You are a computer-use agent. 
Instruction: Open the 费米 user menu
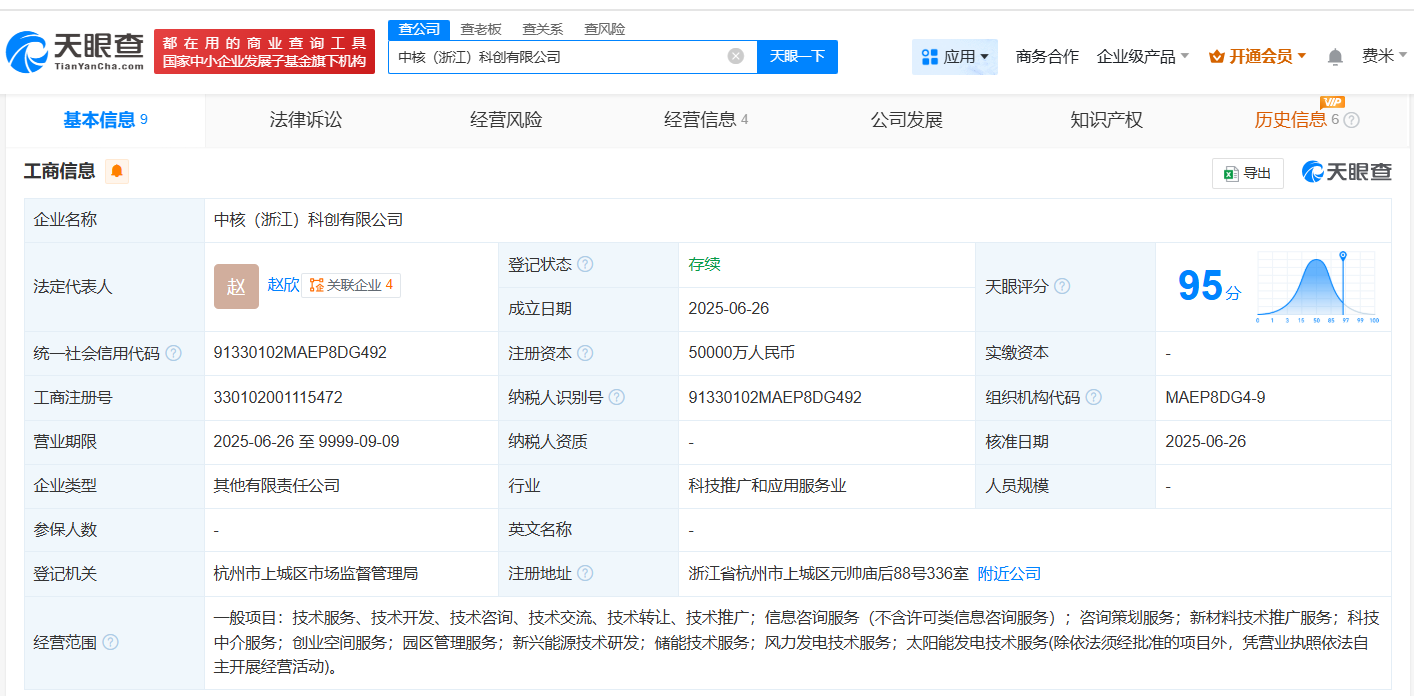(1384, 56)
